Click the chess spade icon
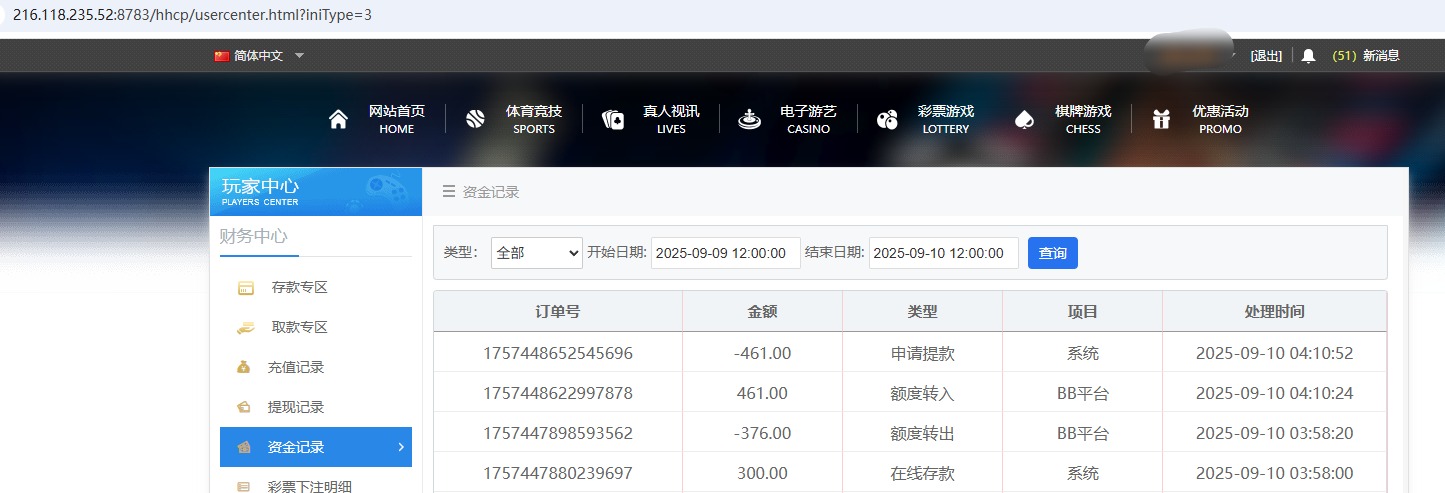This screenshot has width=1445, height=493. [x=1024, y=120]
